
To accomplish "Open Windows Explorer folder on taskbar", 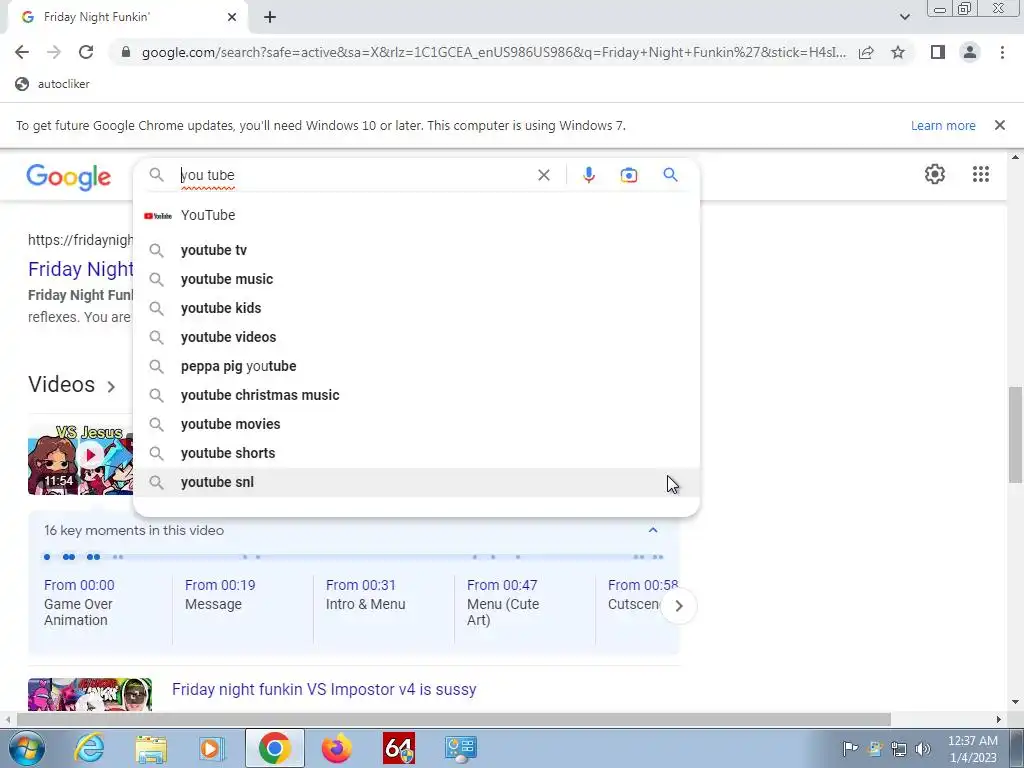I will point(151,748).
